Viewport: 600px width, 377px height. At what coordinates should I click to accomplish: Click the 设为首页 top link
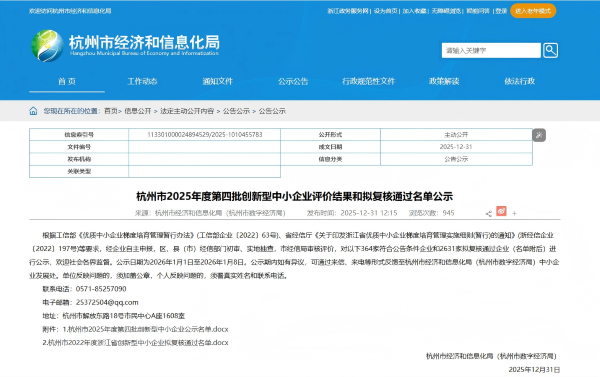coord(385,11)
